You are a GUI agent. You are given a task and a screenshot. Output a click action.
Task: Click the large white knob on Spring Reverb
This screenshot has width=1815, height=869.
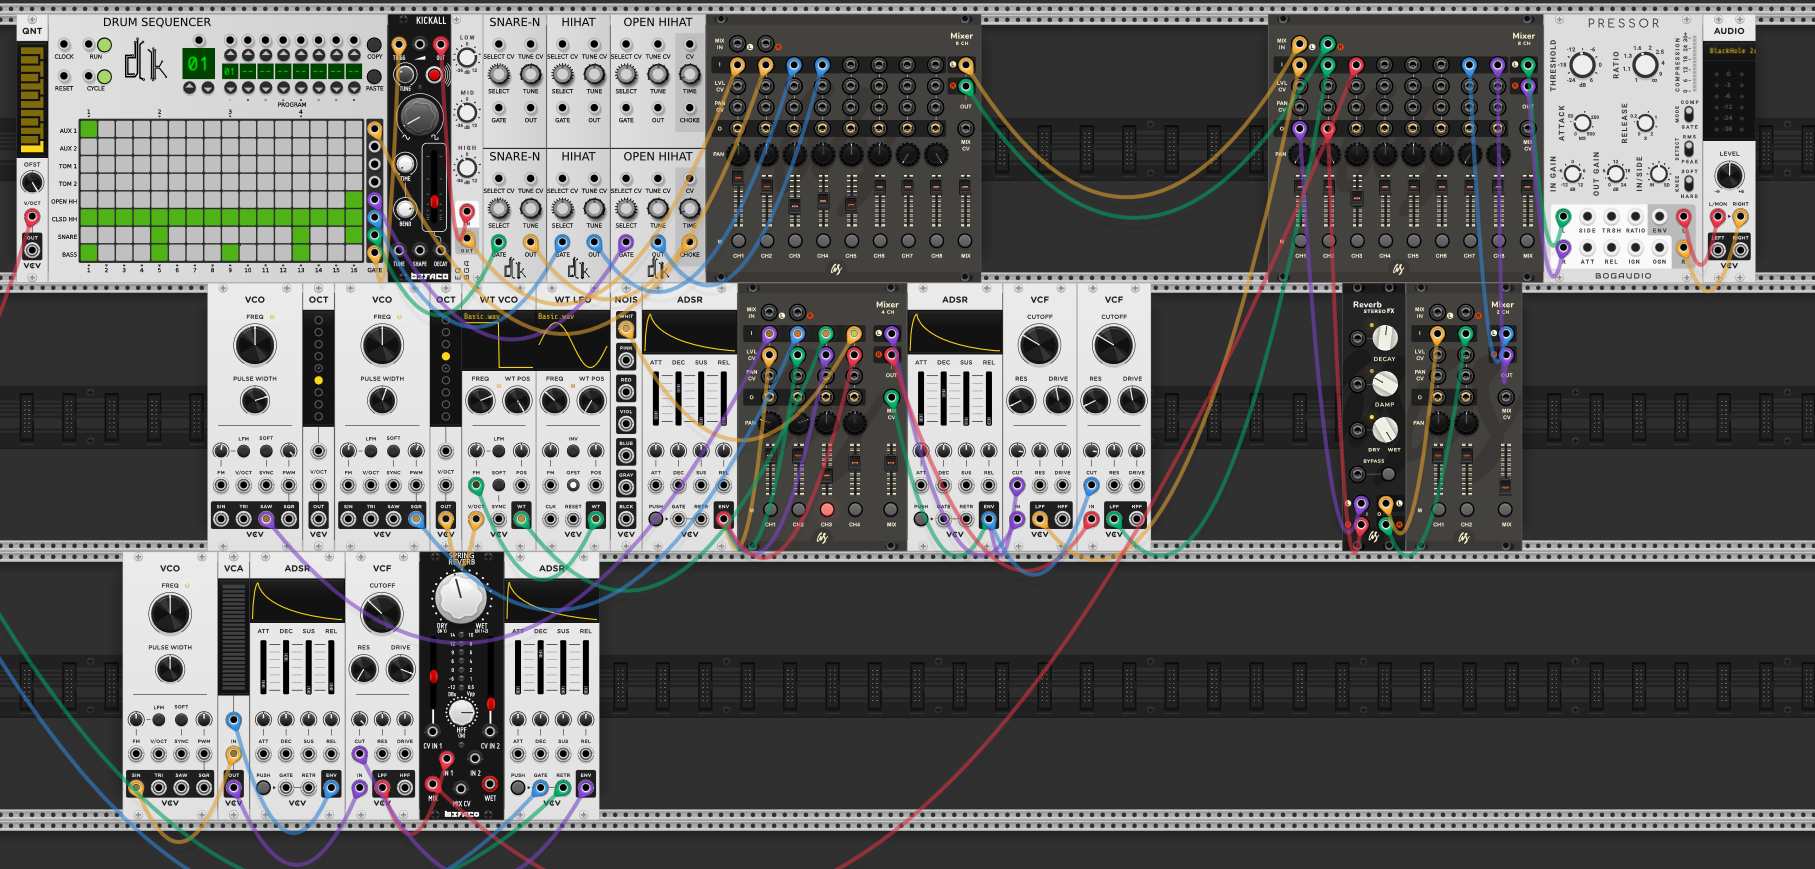point(460,598)
